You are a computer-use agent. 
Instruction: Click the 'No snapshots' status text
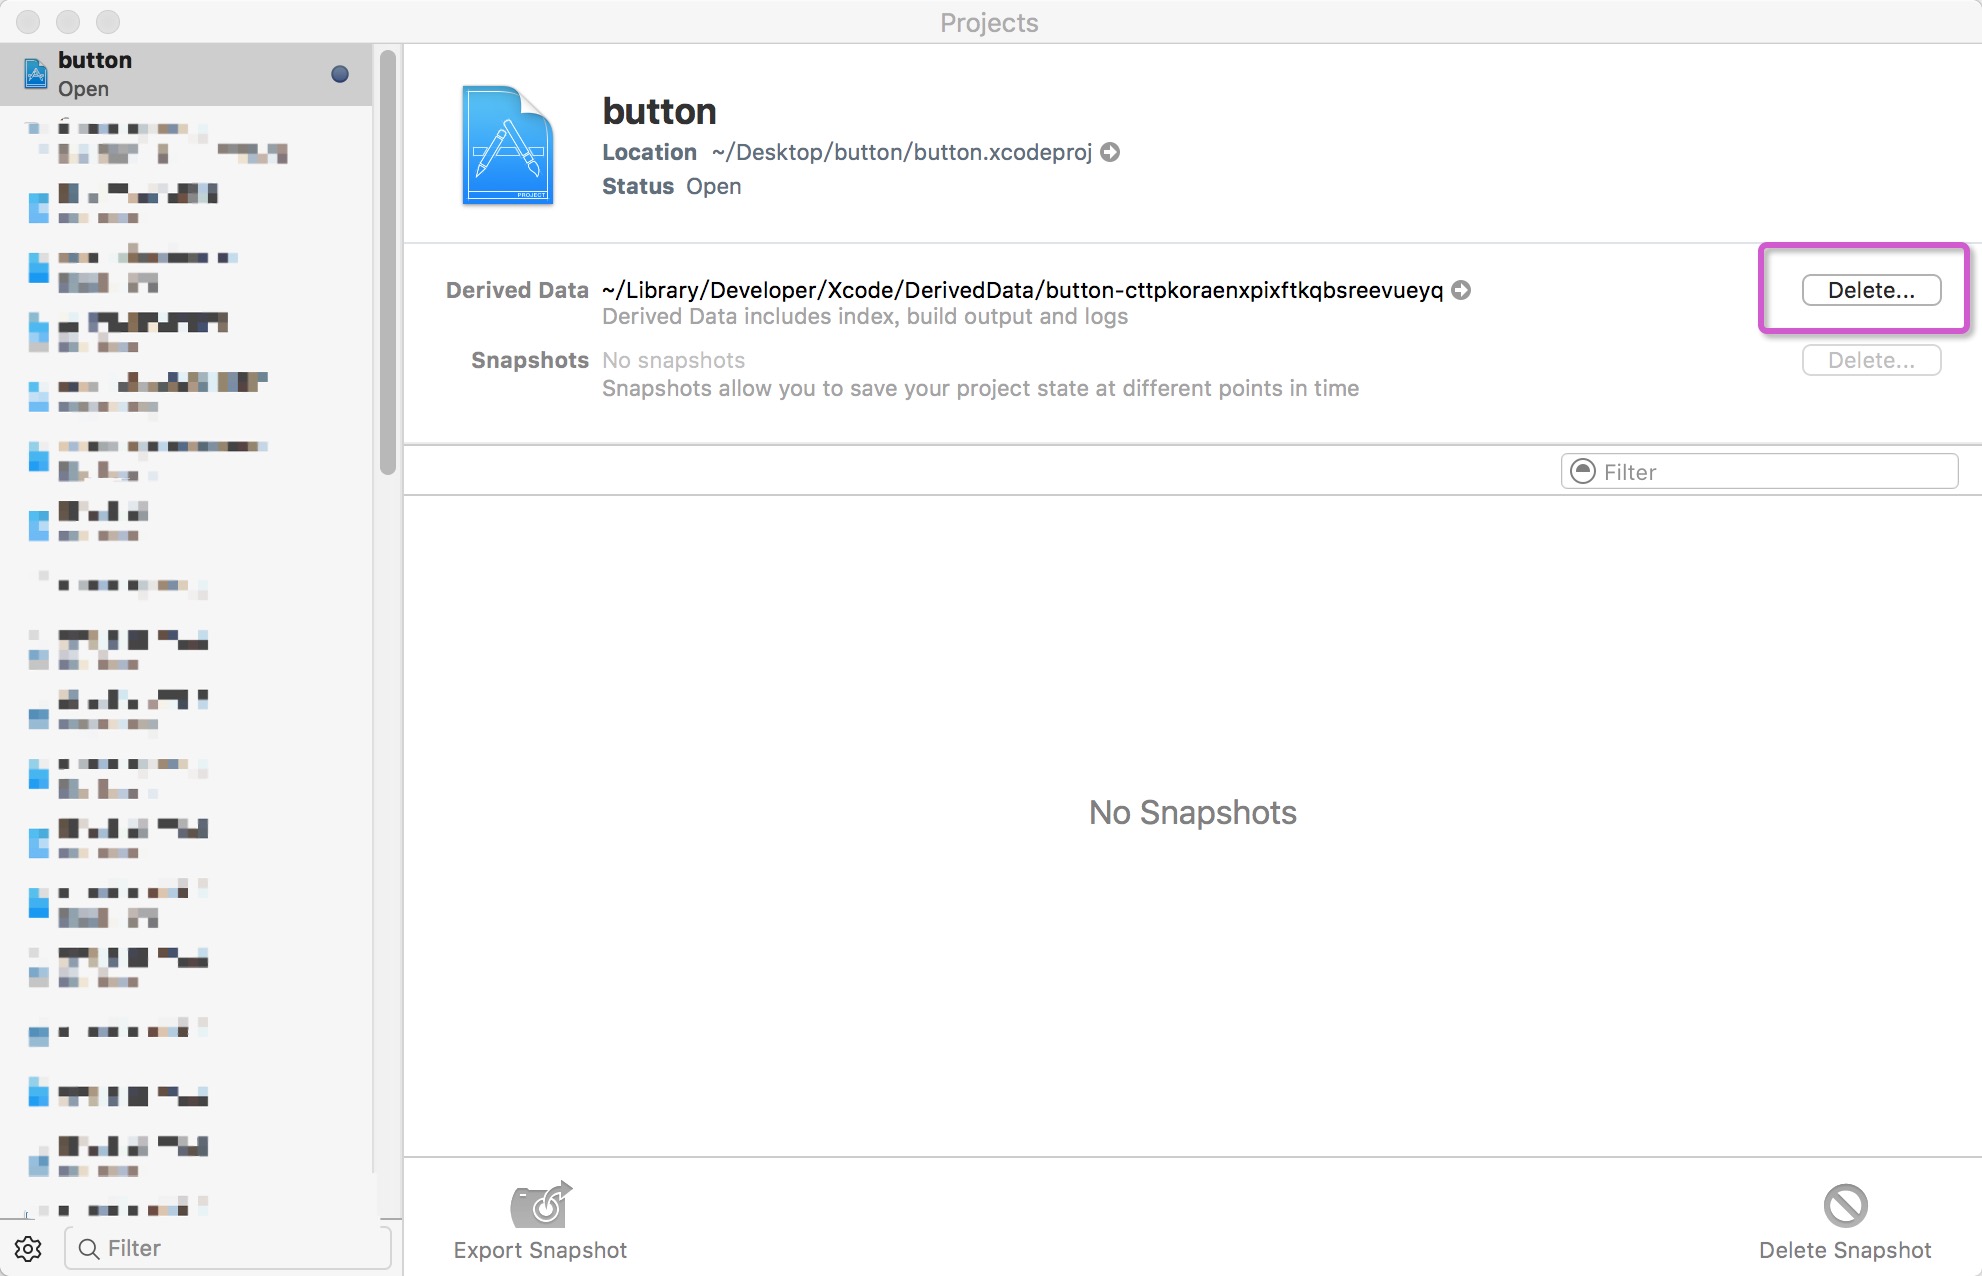673,360
